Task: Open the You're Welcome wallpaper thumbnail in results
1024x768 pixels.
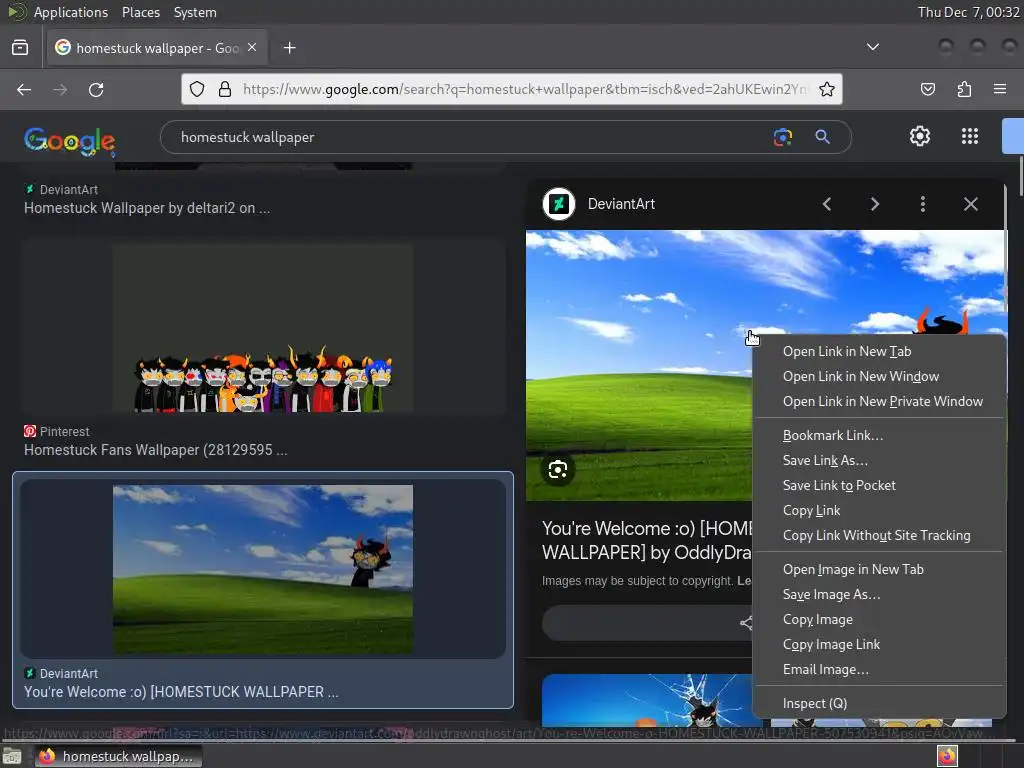Action: (263, 569)
